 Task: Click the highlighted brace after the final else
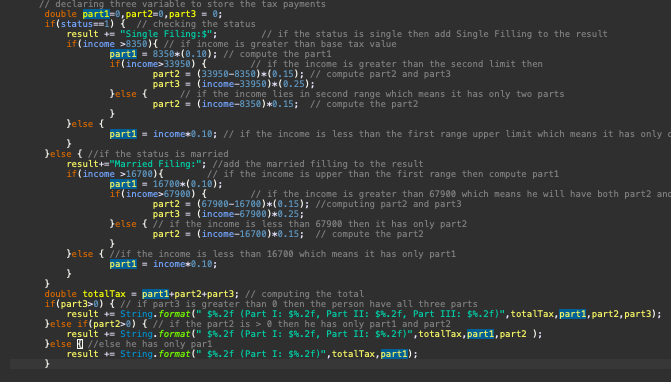click(x=80, y=344)
